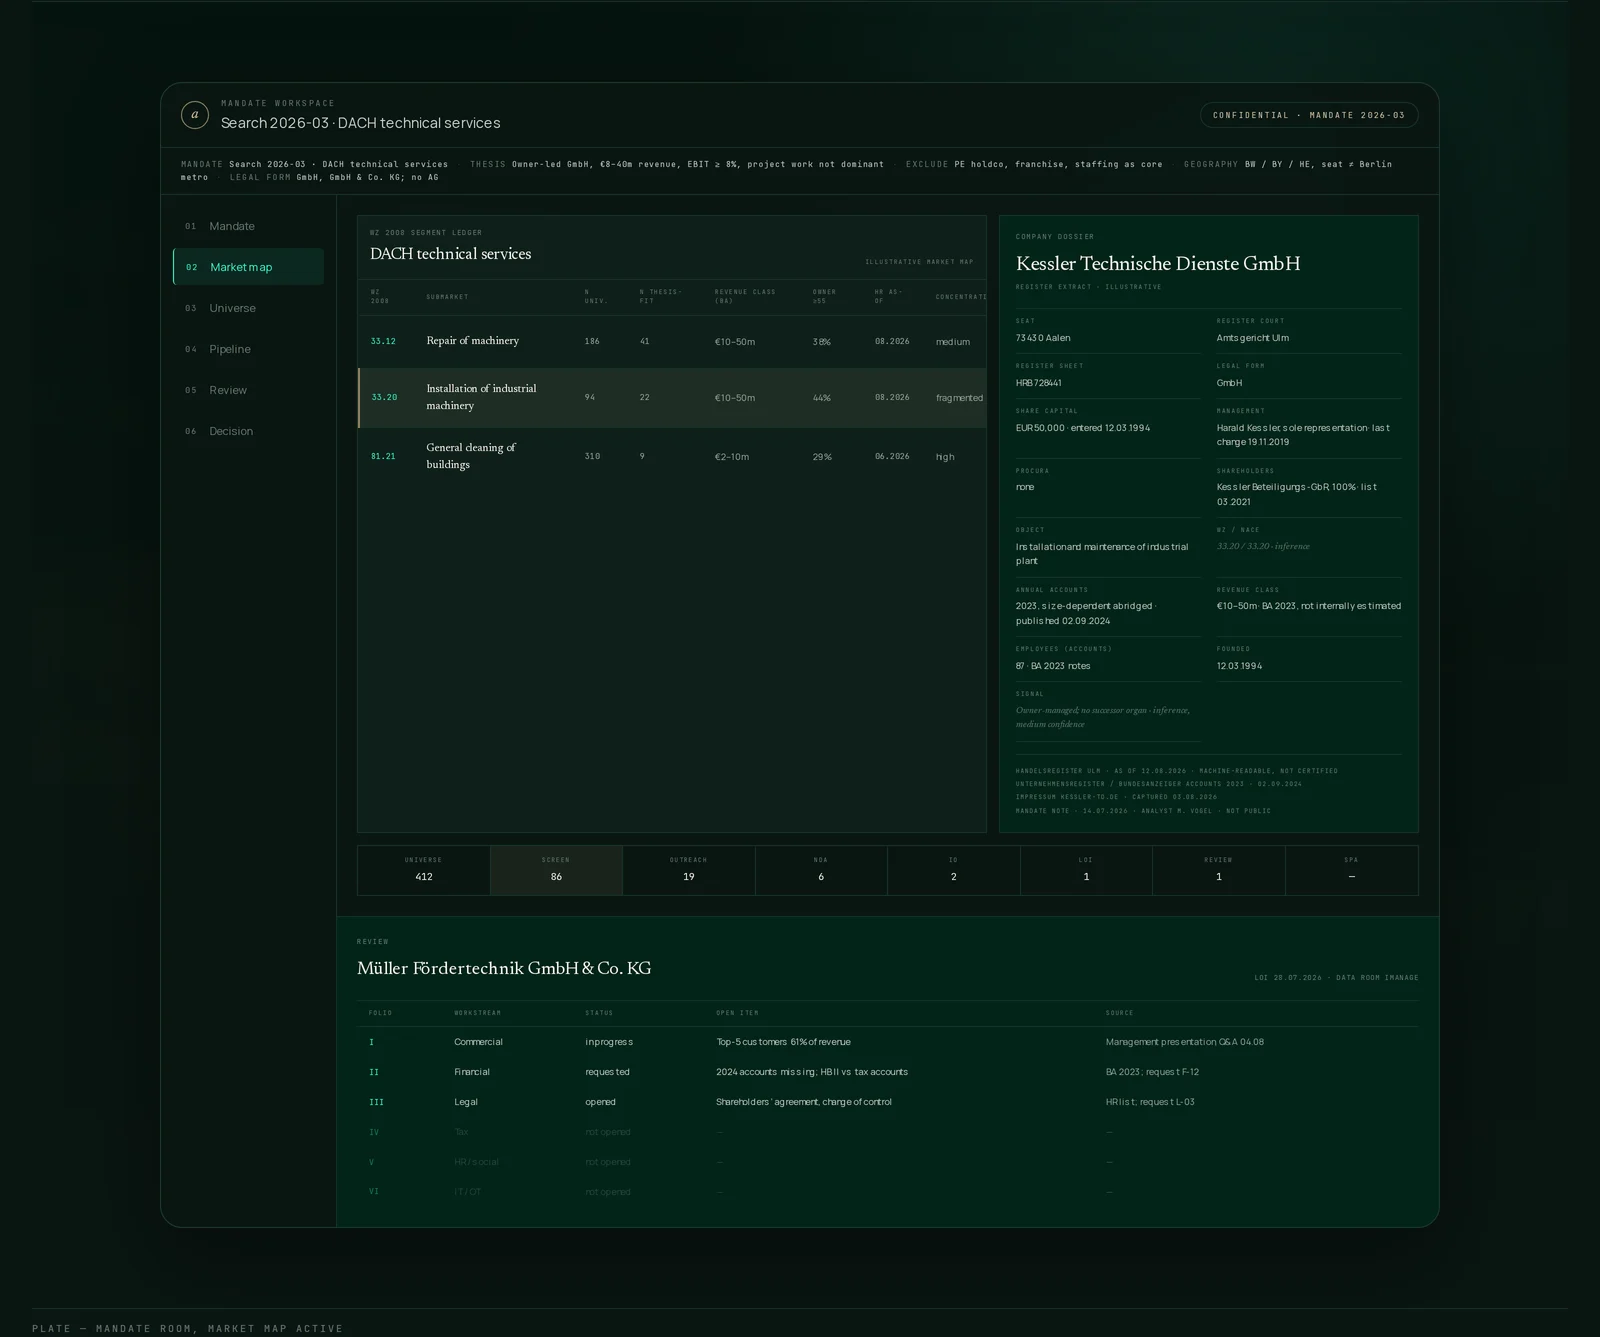Select General cleaning of buildings row
The height and width of the screenshot is (1337, 1600).
click(x=672, y=456)
